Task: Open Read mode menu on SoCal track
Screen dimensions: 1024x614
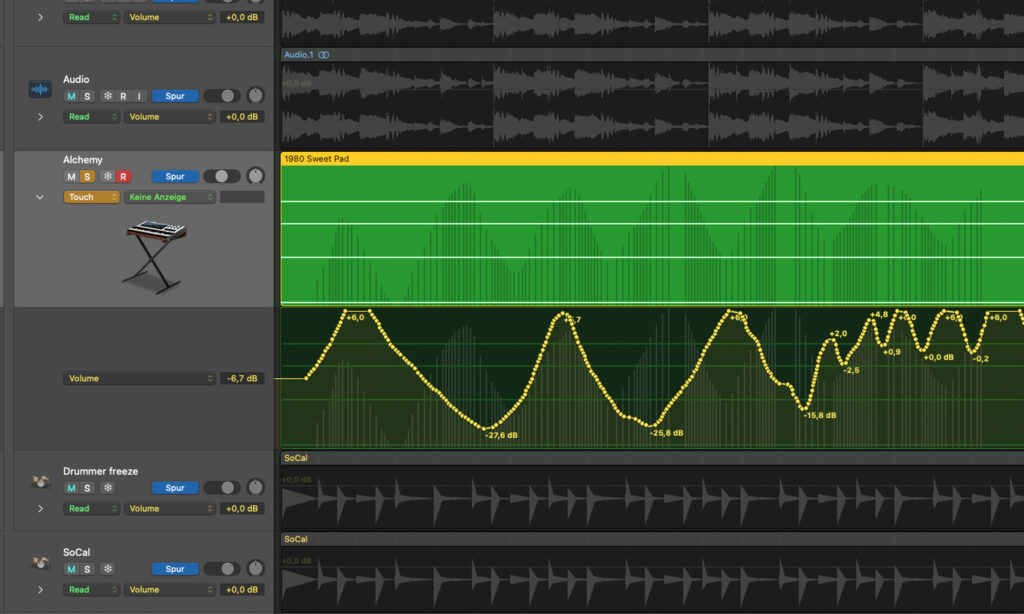Action: [91, 590]
